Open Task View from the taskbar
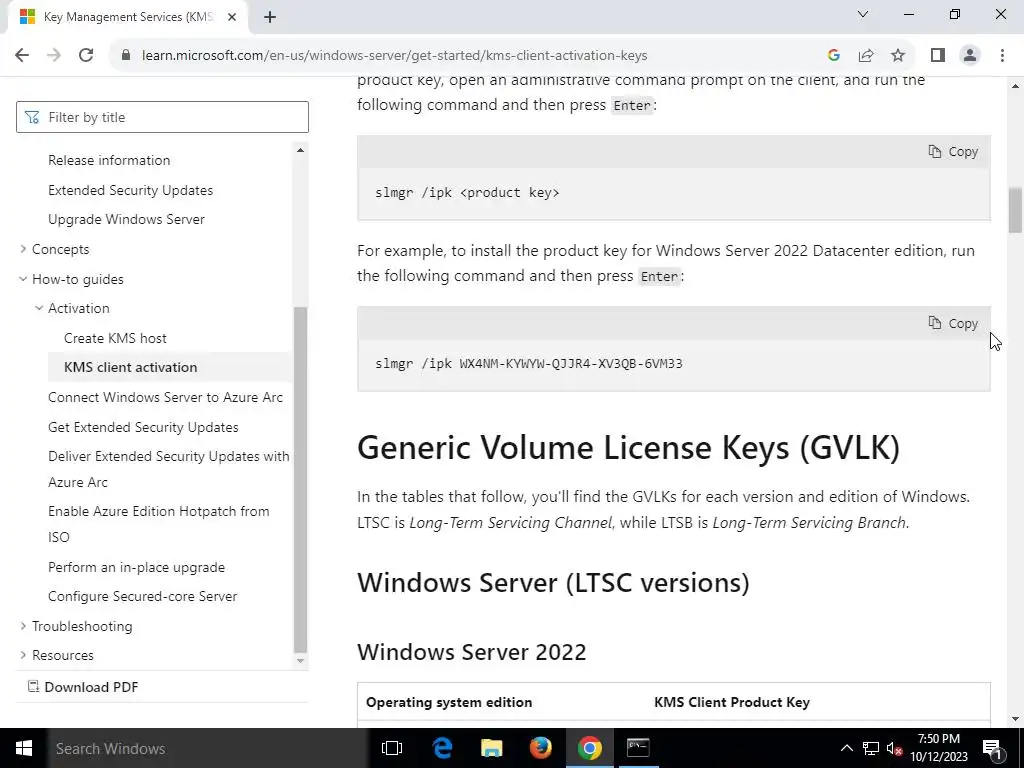The image size is (1024, 768). (x=392, y=748)
